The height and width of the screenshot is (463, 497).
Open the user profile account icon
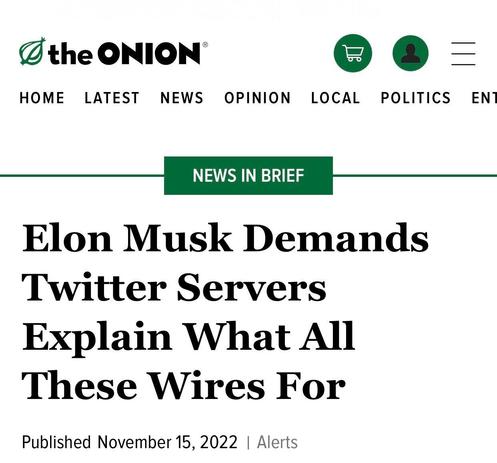coord(410,53)
